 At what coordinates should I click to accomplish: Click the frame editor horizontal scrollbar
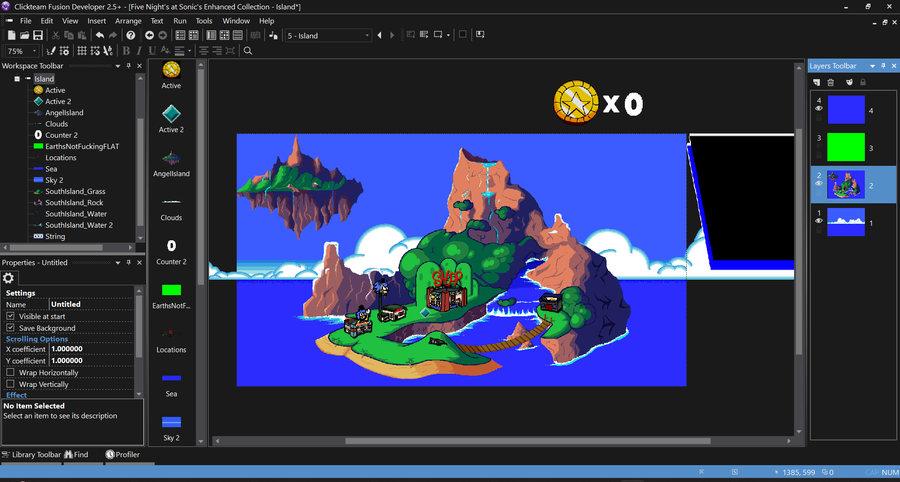(x=527, y=441)
